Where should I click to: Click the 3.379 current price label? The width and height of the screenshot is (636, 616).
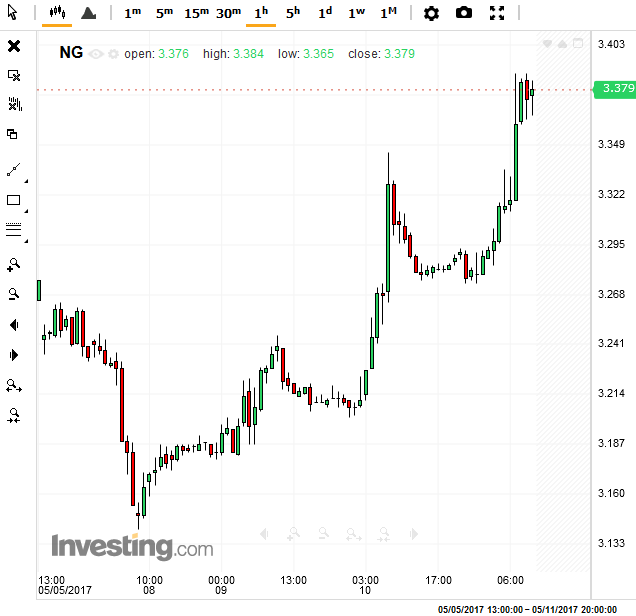pos(617,89)
